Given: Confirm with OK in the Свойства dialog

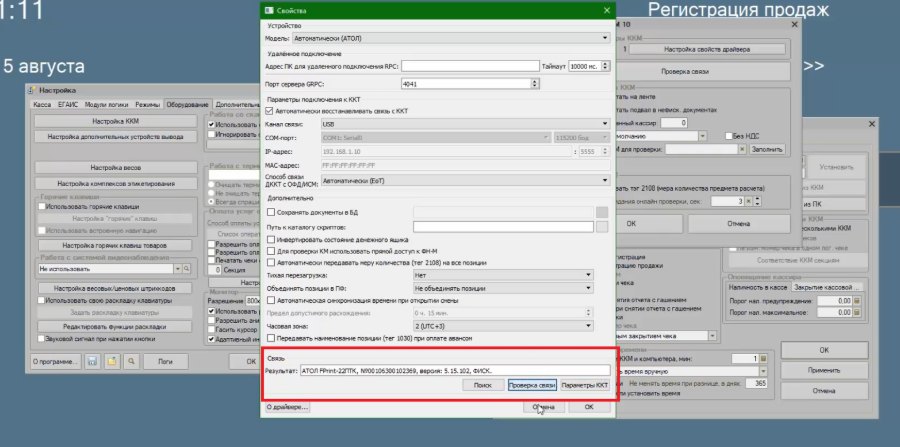Looking at the screenshot, I should pyautogui.click(x=589, y=407).
